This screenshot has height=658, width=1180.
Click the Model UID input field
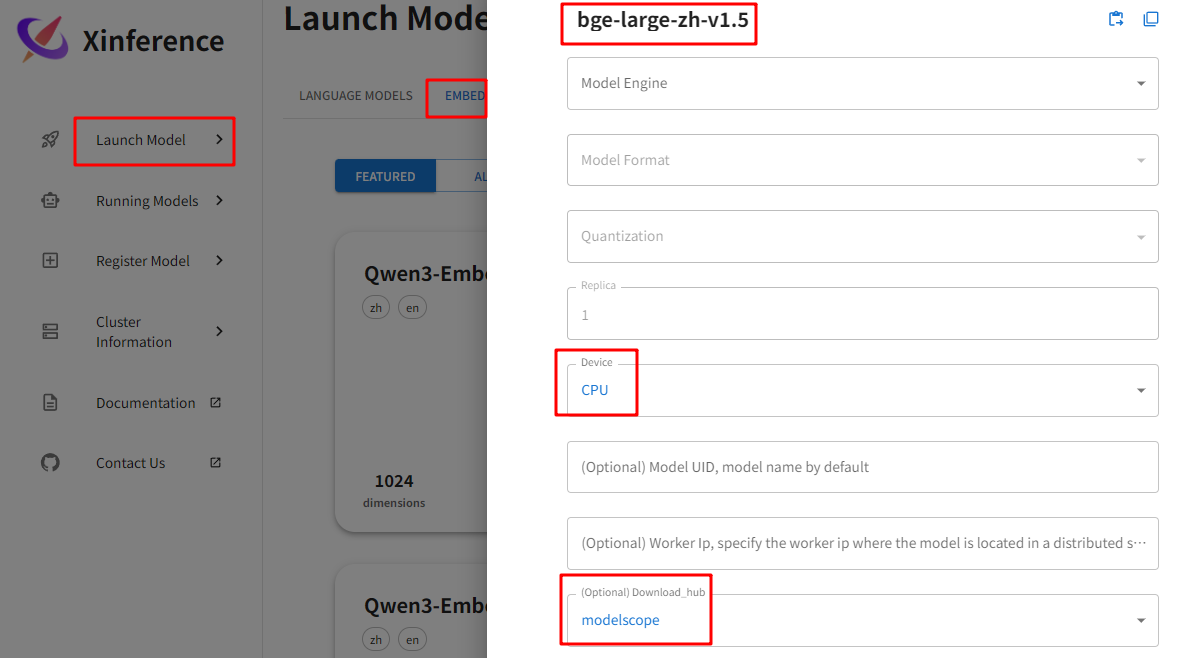[862, 467]
